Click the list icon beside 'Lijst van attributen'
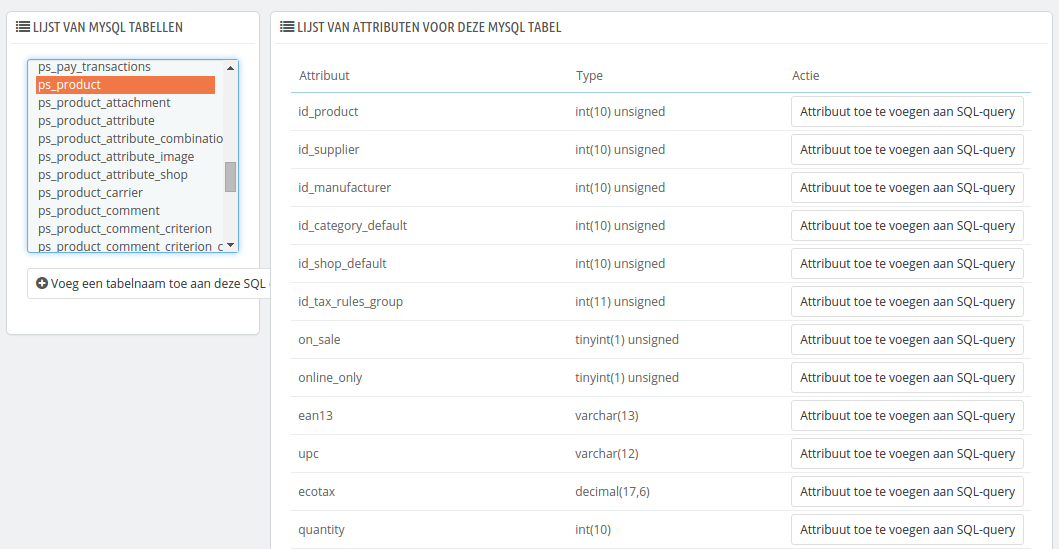 click(x=287, y=27)
